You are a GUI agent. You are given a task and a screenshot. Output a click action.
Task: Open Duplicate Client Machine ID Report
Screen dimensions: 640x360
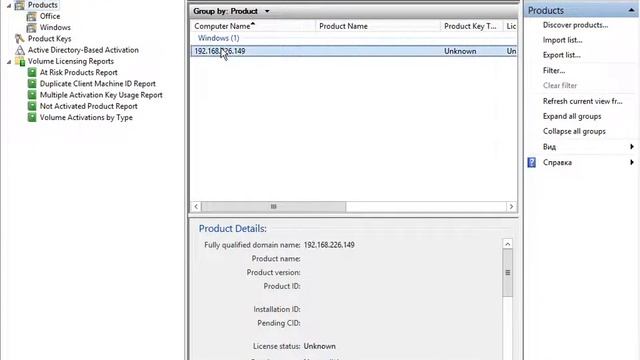pyautogui.click(x=98, y=84)
